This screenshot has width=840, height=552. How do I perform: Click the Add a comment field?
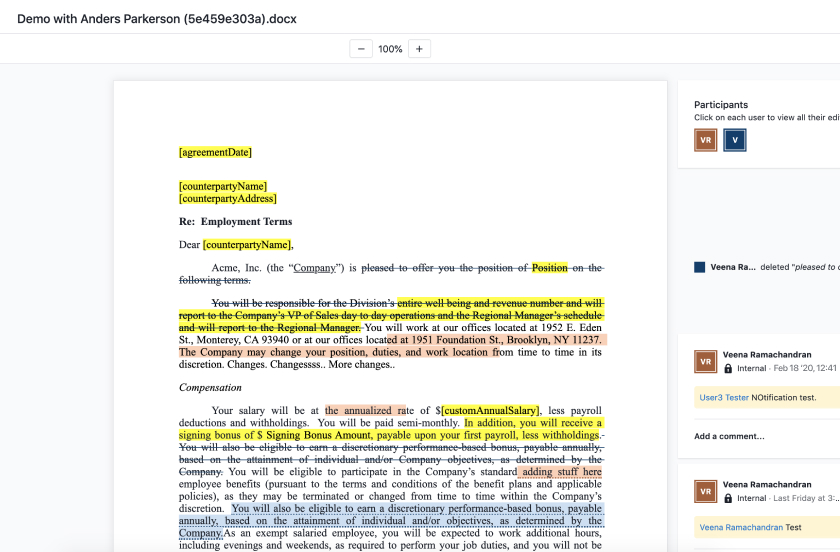tap(729, 436)
